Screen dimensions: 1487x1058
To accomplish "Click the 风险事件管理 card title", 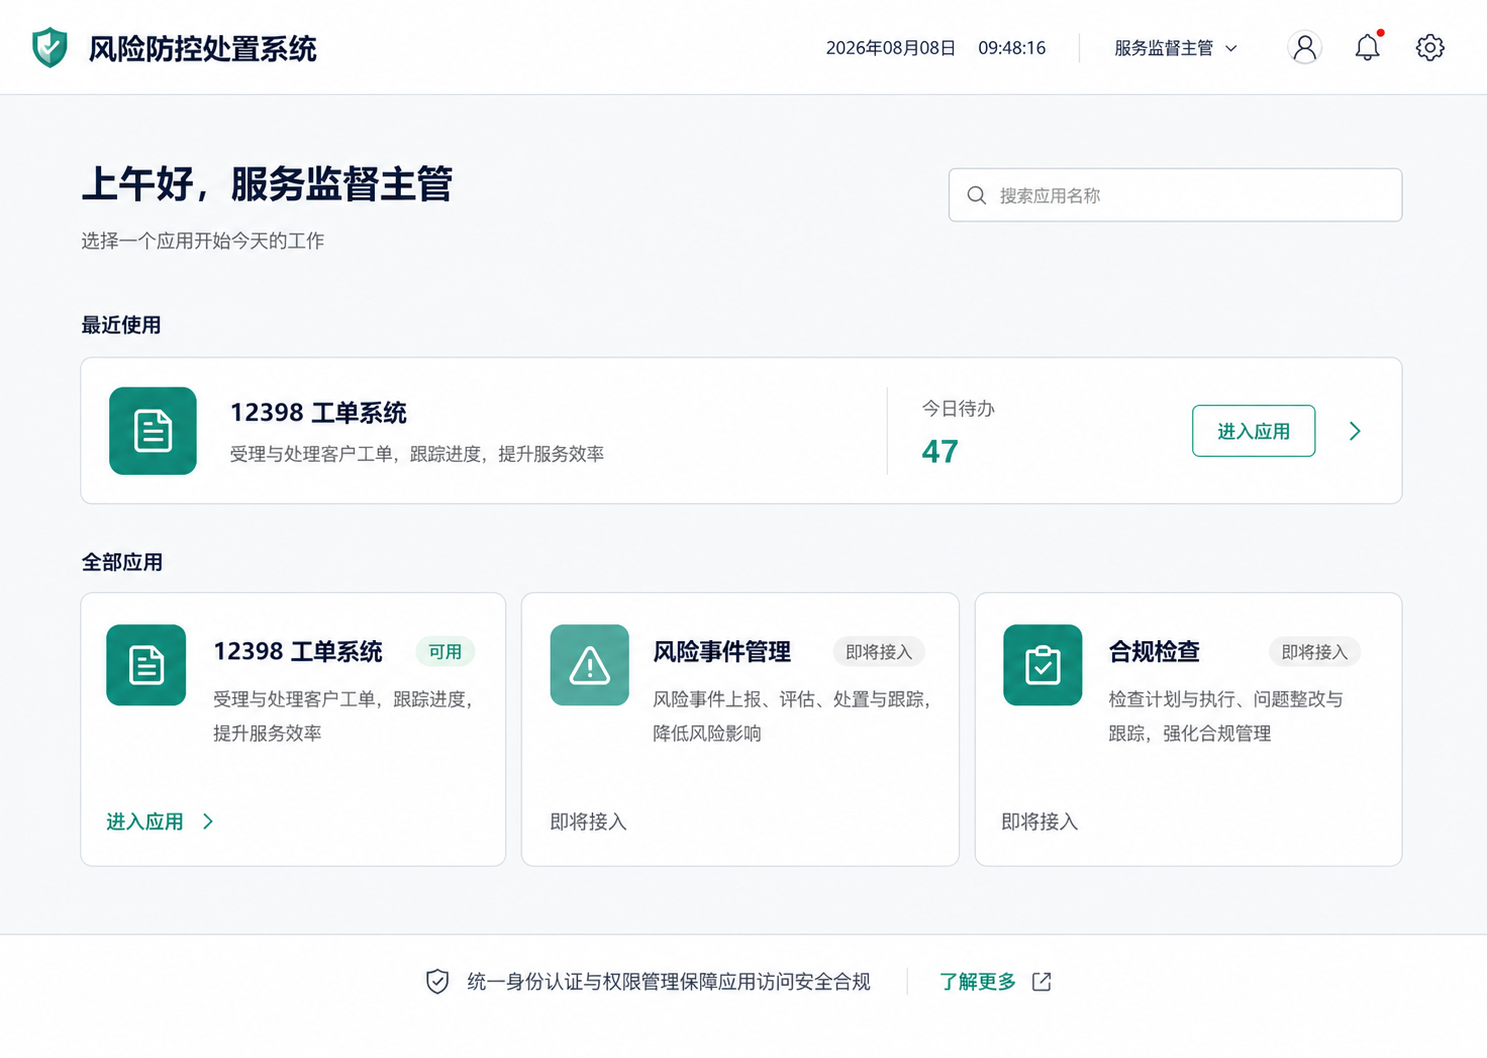I will (x=722, y=652).
